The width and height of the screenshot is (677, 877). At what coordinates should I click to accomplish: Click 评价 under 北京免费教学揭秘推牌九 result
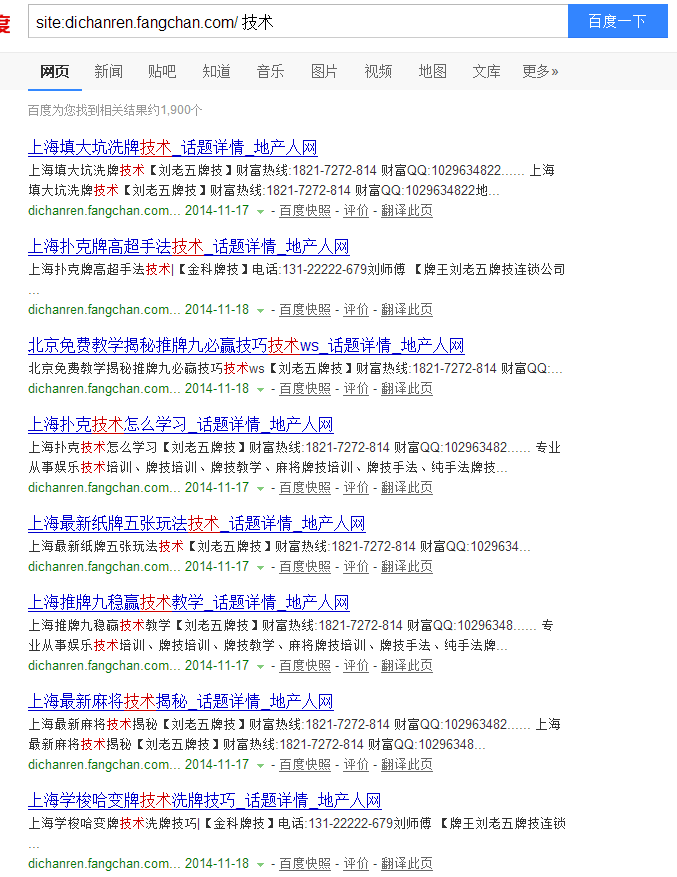pyautogui.click(x=356, y=389)
